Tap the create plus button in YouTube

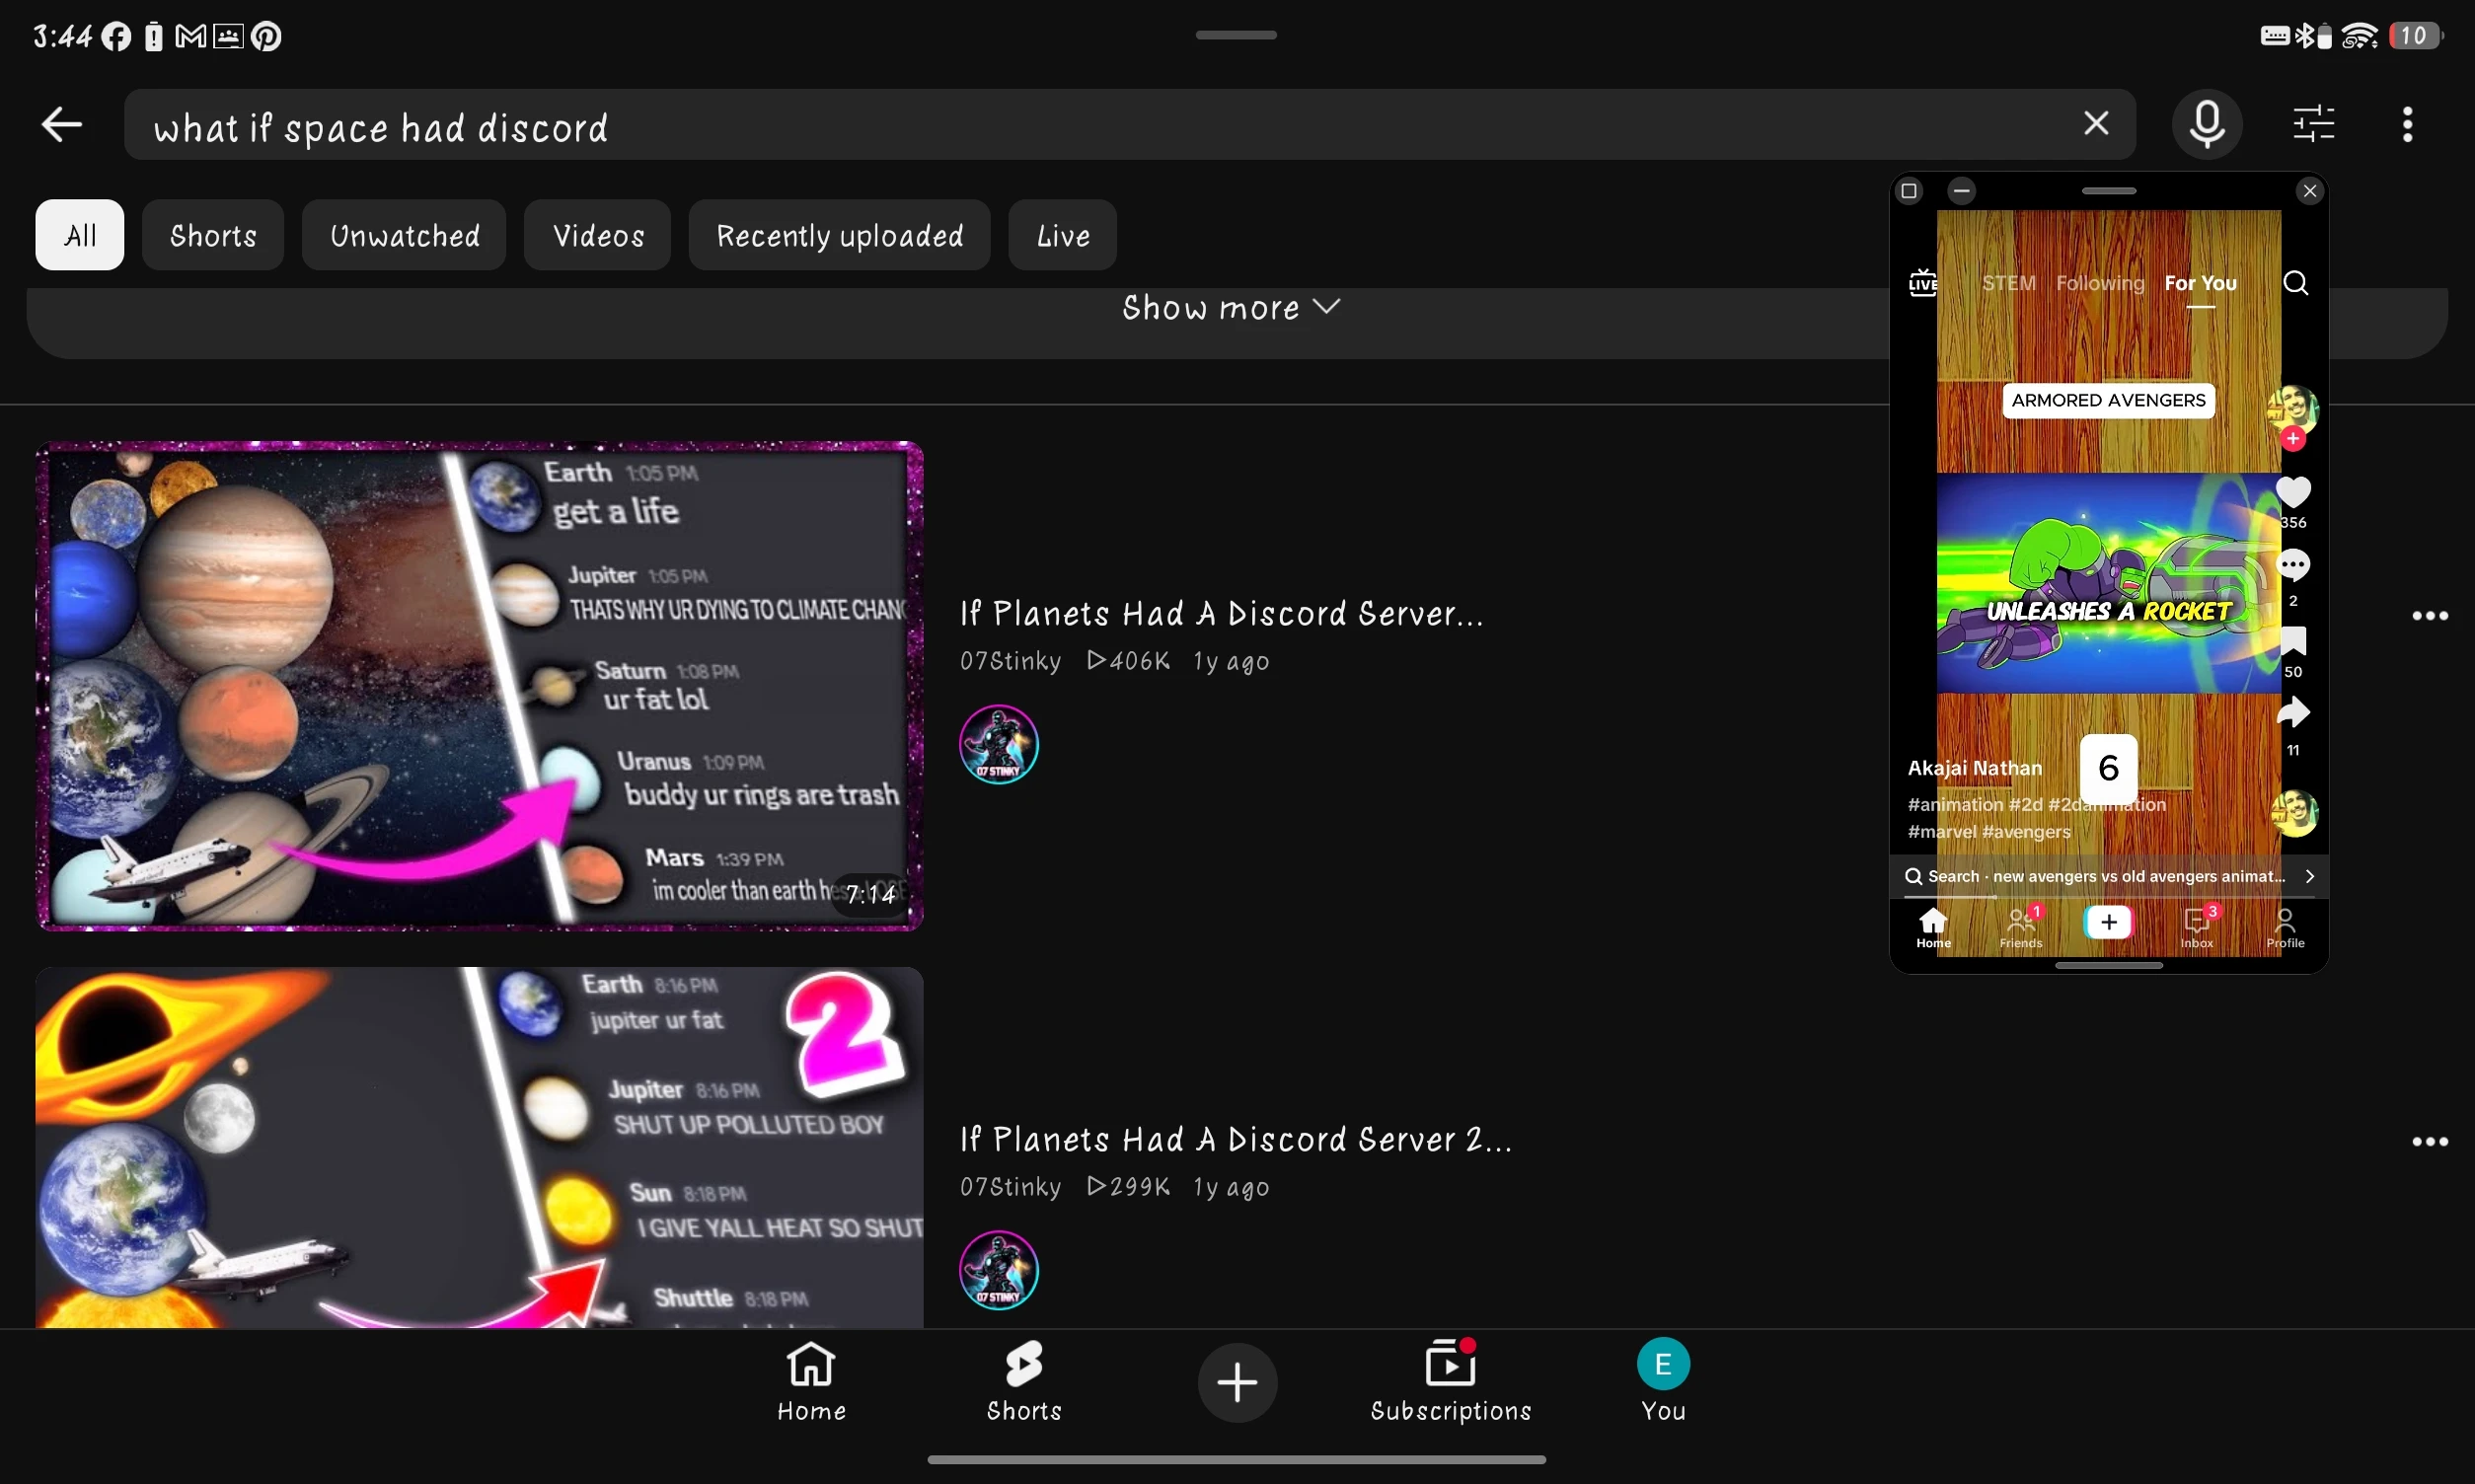point(1237,1383)
